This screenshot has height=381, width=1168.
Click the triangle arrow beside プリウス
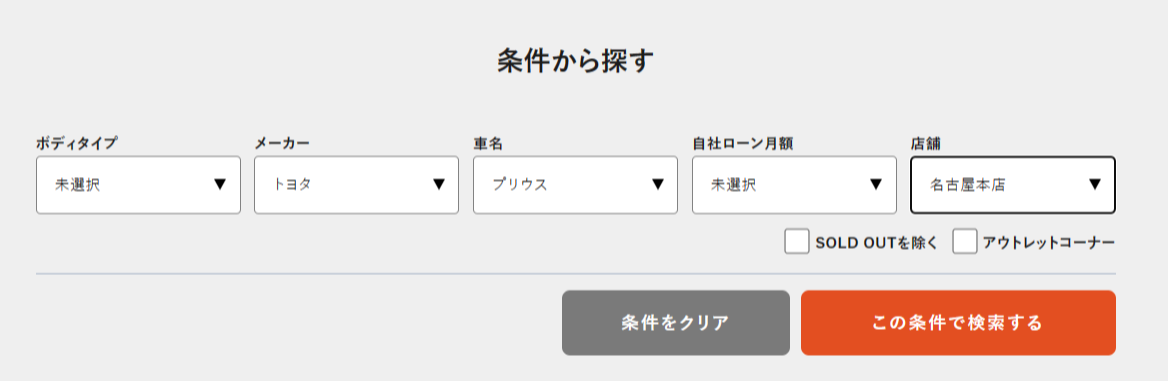pyautogui.click(x=658, y=184)
